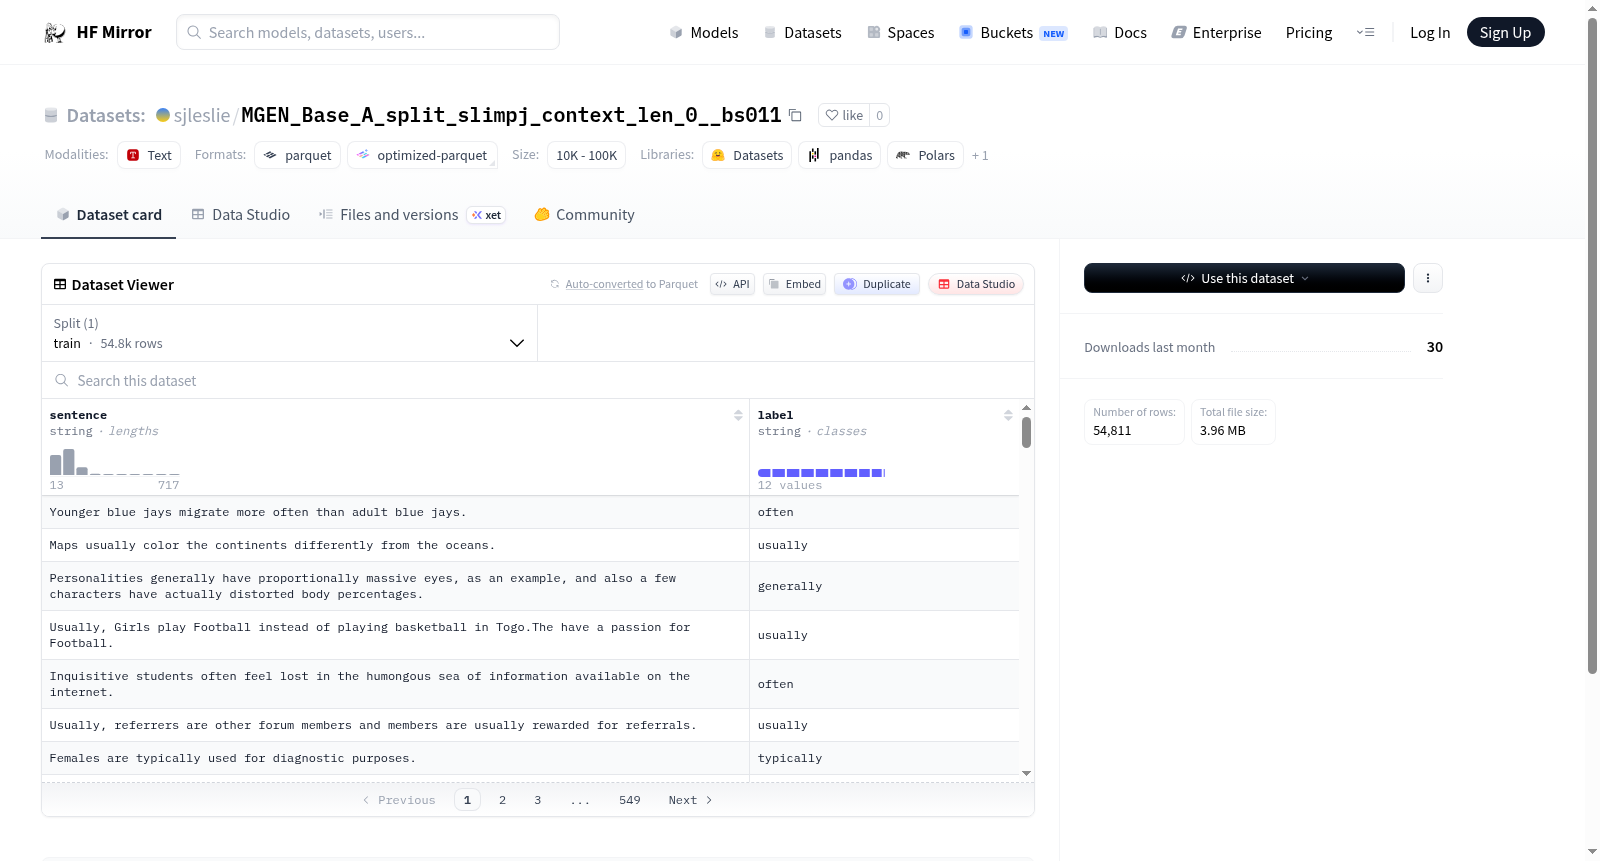Open the Models page
The height and width of the screenshot is (861, 1600).
[704, 33]
